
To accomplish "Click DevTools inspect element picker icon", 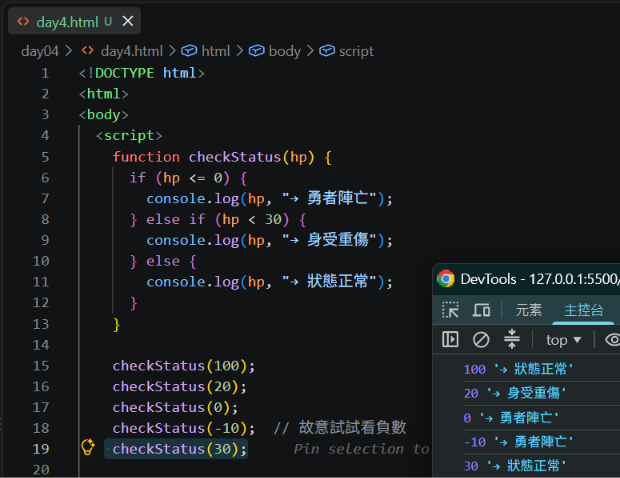I will 450,310.
